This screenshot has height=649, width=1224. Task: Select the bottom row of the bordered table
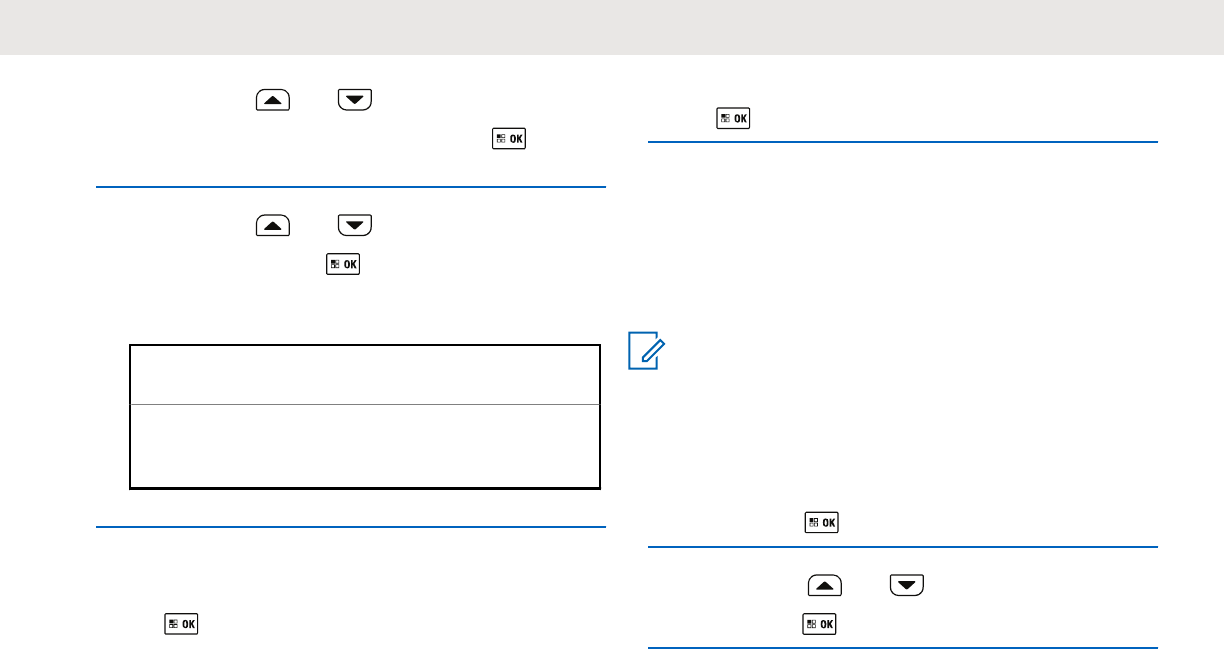(365, 446)
